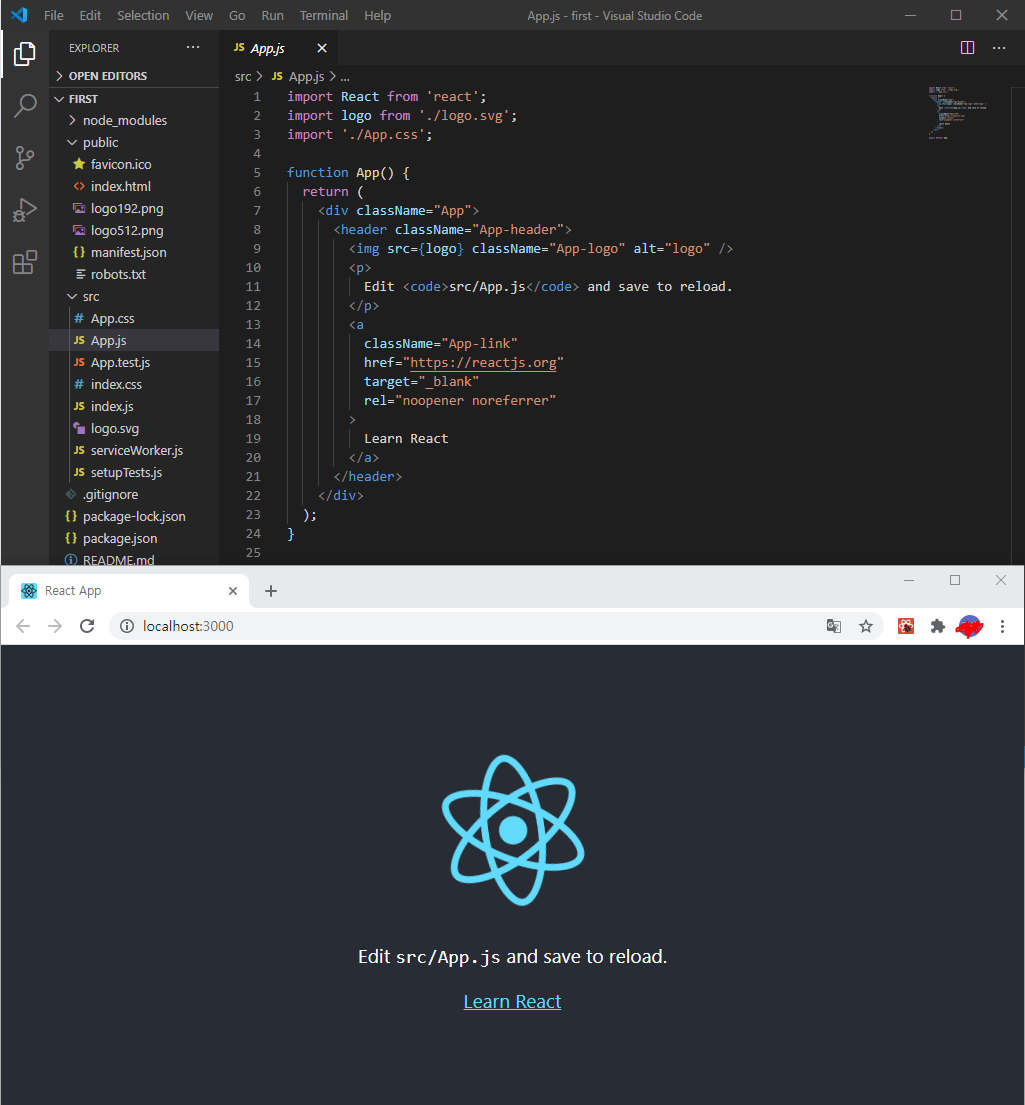Select the React App browser tab
Screen dimensions: 1025x1105
click(x=127, y=591)
